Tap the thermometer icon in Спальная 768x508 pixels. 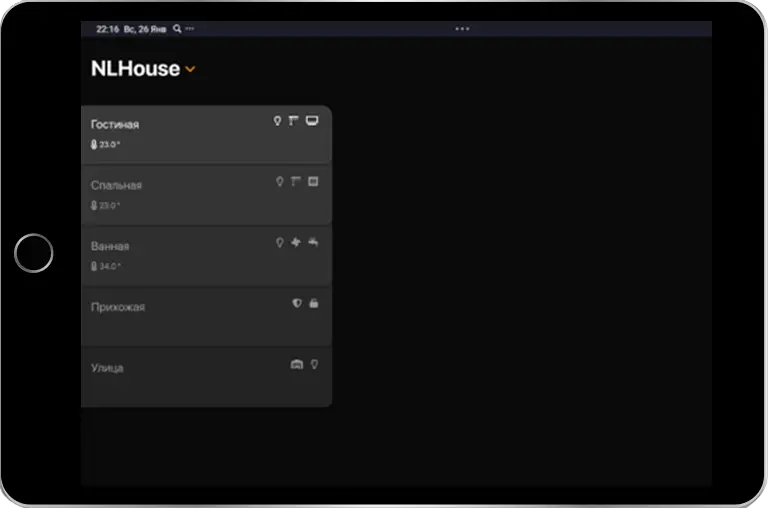[x=94, y=205]
